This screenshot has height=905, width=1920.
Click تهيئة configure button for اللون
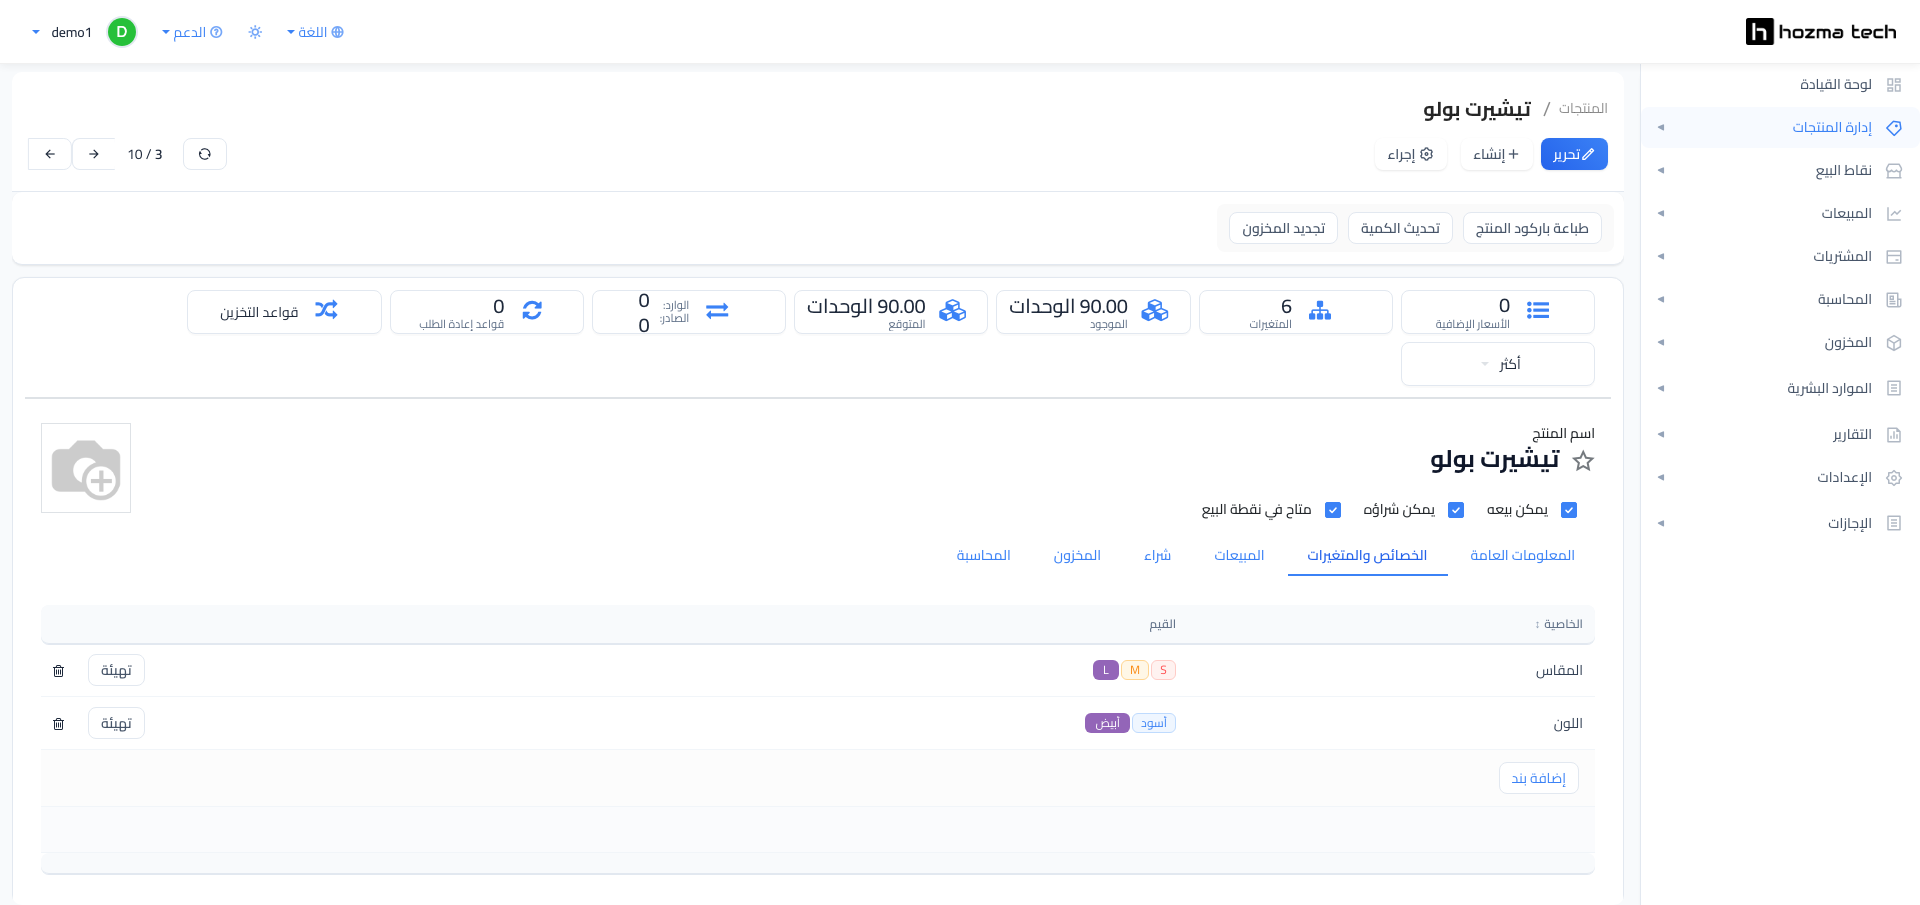click(116, 723)
